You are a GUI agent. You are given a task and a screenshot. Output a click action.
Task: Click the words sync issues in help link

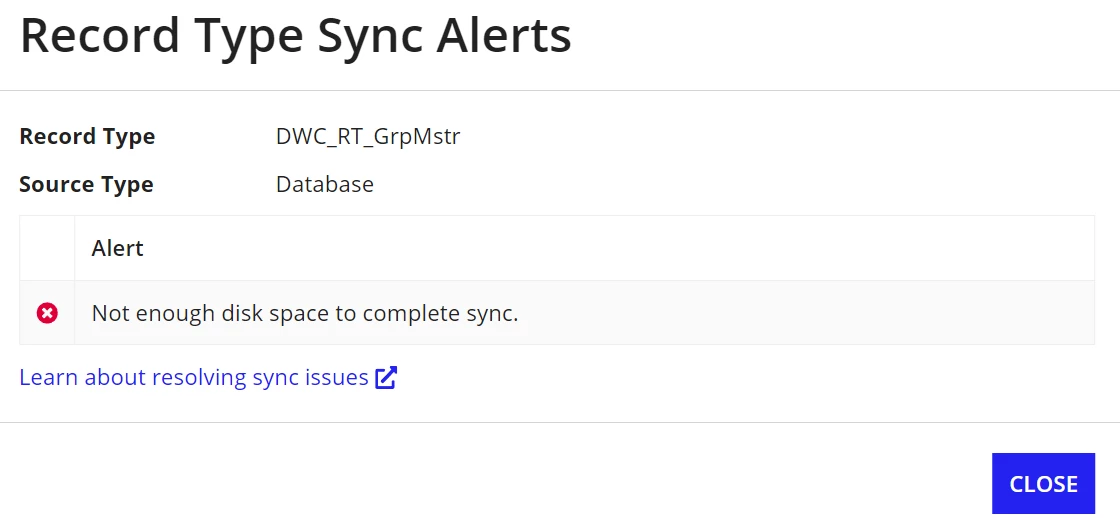pos(311,377)
